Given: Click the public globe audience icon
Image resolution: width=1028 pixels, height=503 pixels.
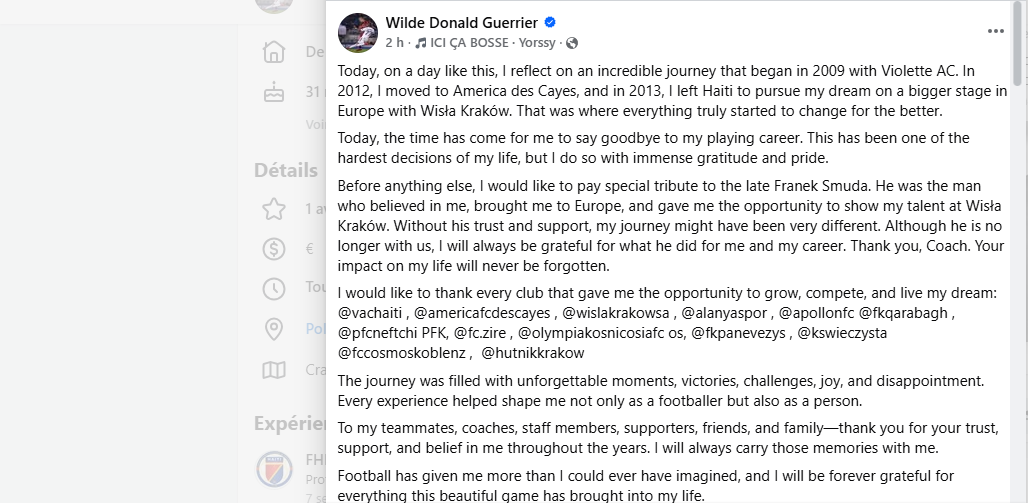Looking at the screenshot, I should 572,43.
